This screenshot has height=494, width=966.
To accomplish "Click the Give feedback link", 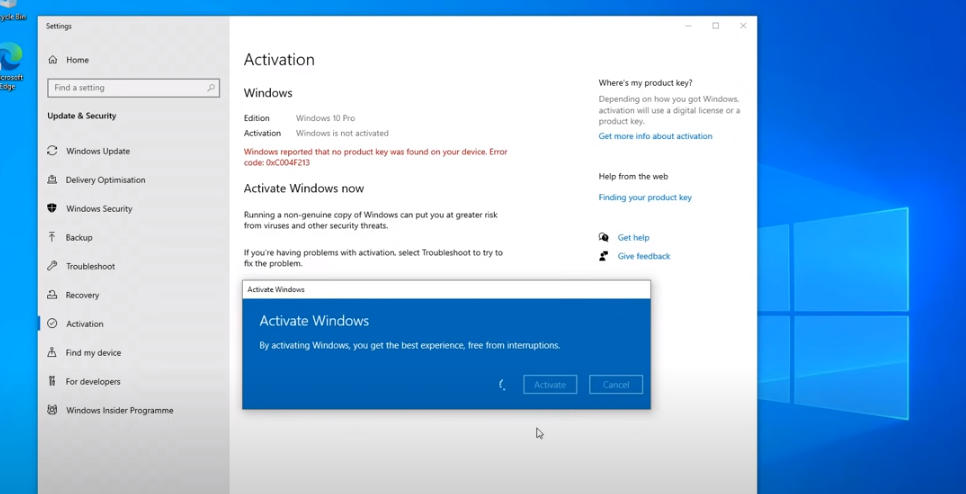I will 643,257.
